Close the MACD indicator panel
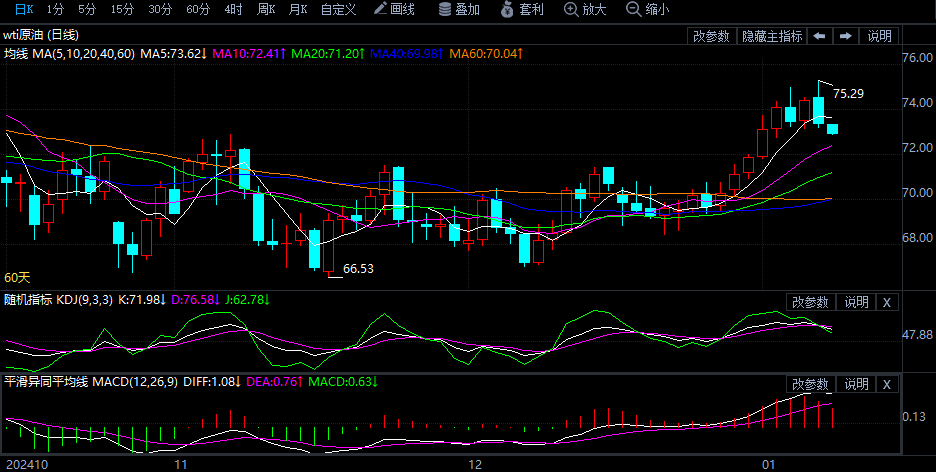936x472 pixels. click(887, 385)
